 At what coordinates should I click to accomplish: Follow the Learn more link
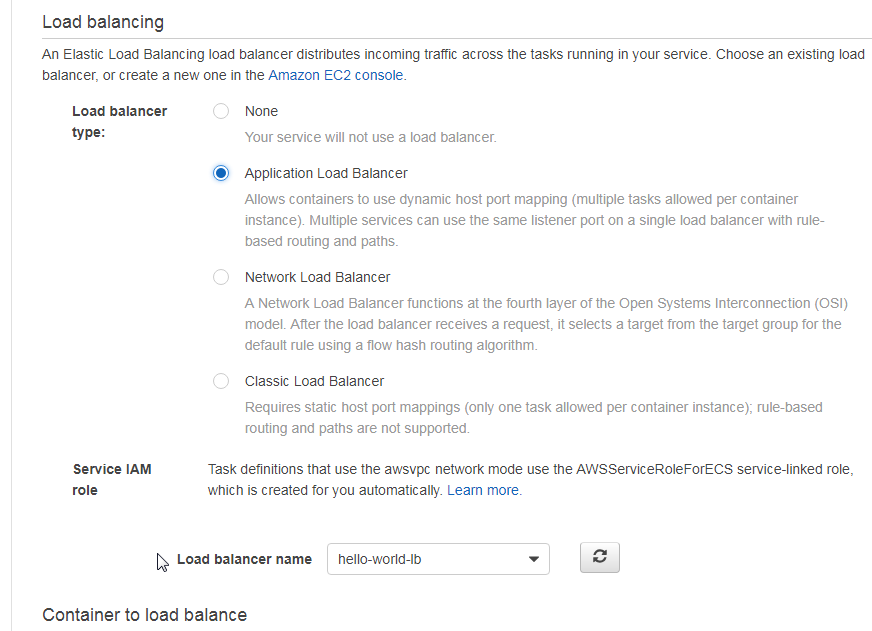coord(484,490)
